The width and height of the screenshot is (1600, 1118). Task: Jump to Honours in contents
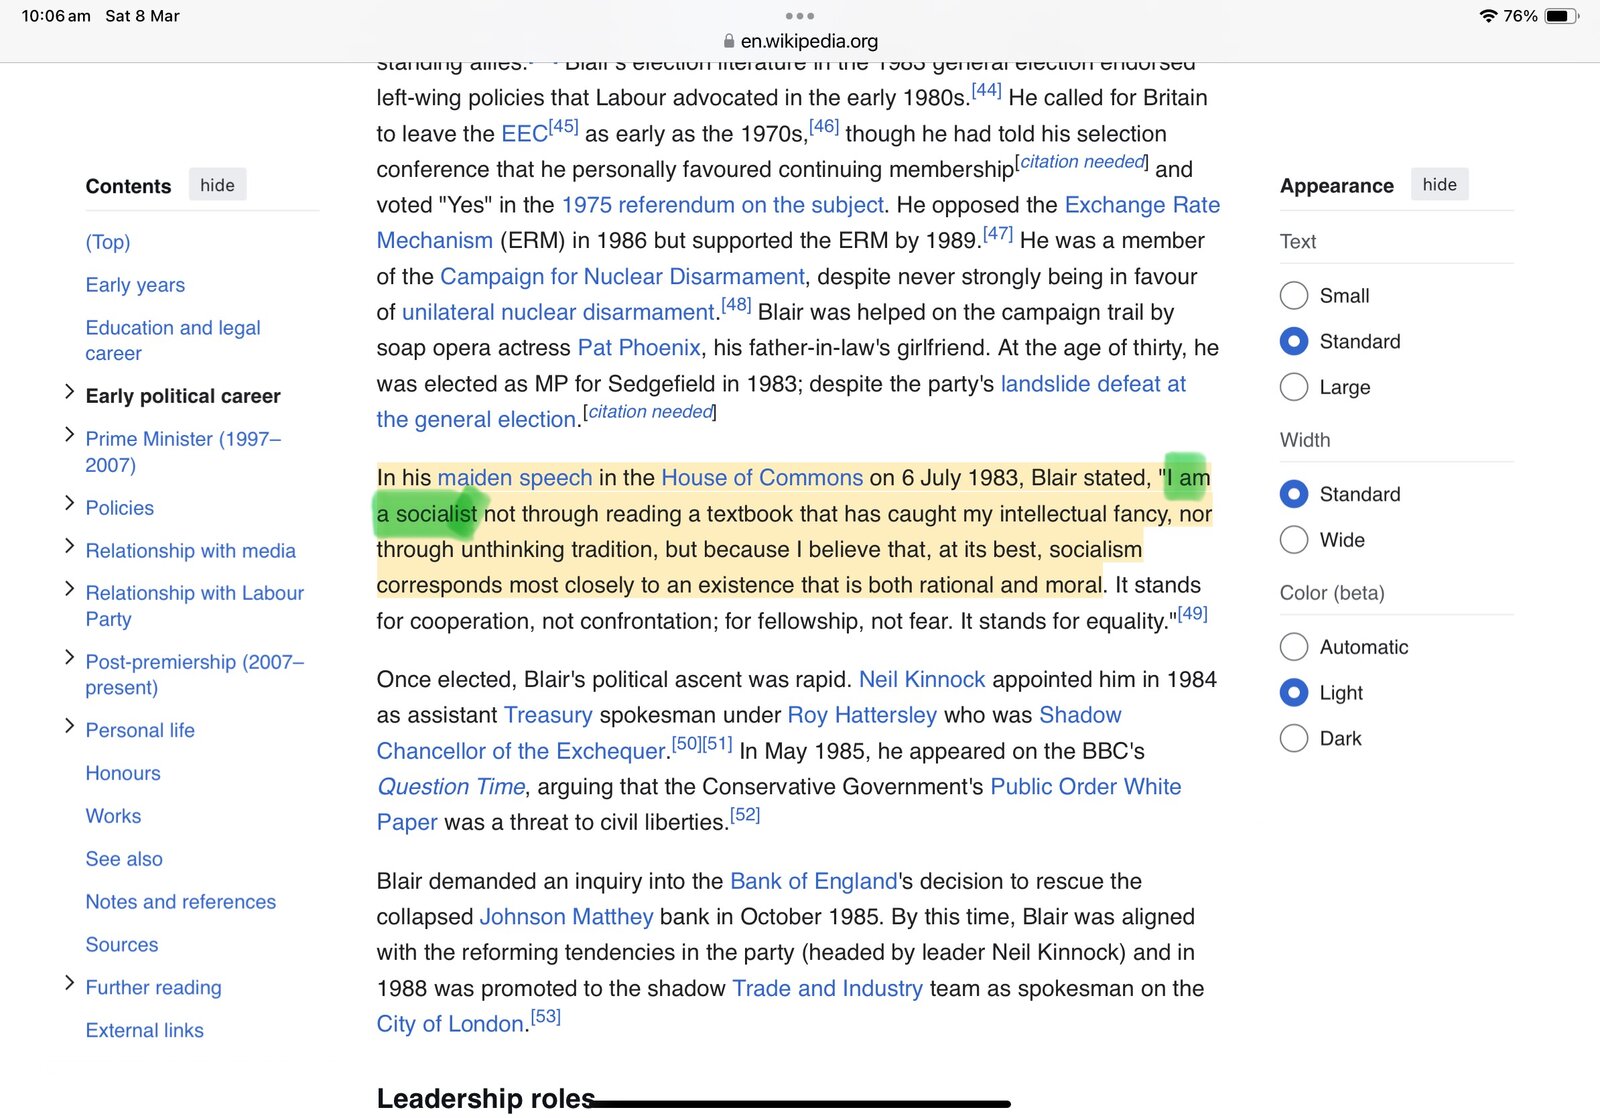(x=123, y=773)
